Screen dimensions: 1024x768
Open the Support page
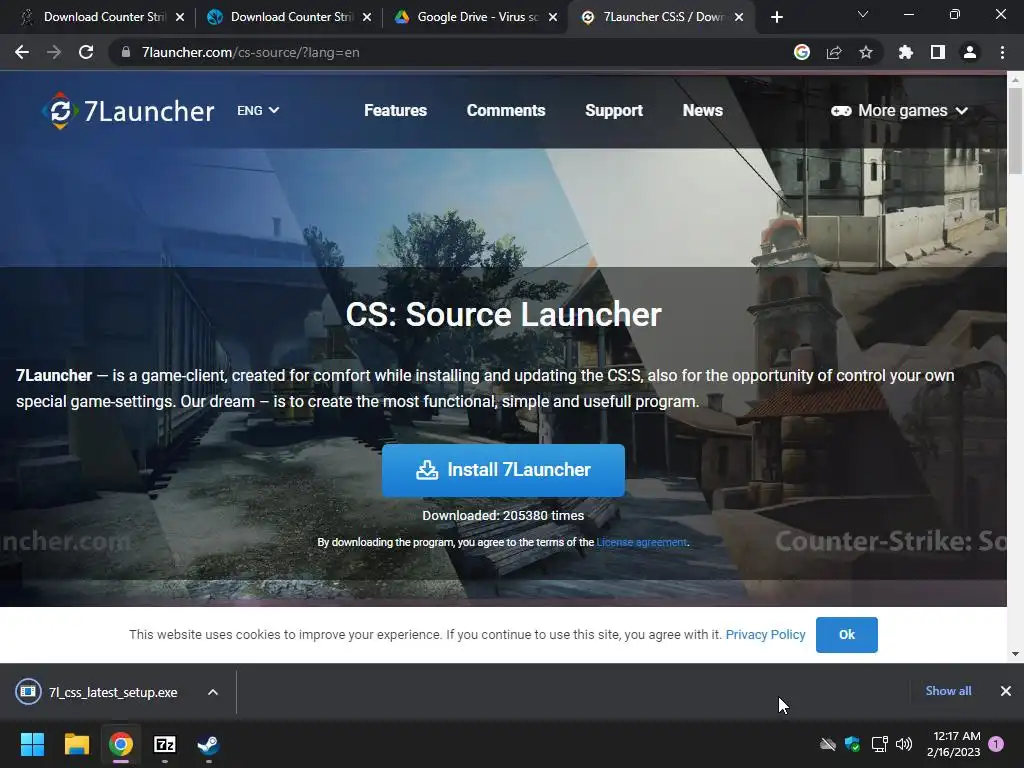pyautogui.click(x=614, y=110)
